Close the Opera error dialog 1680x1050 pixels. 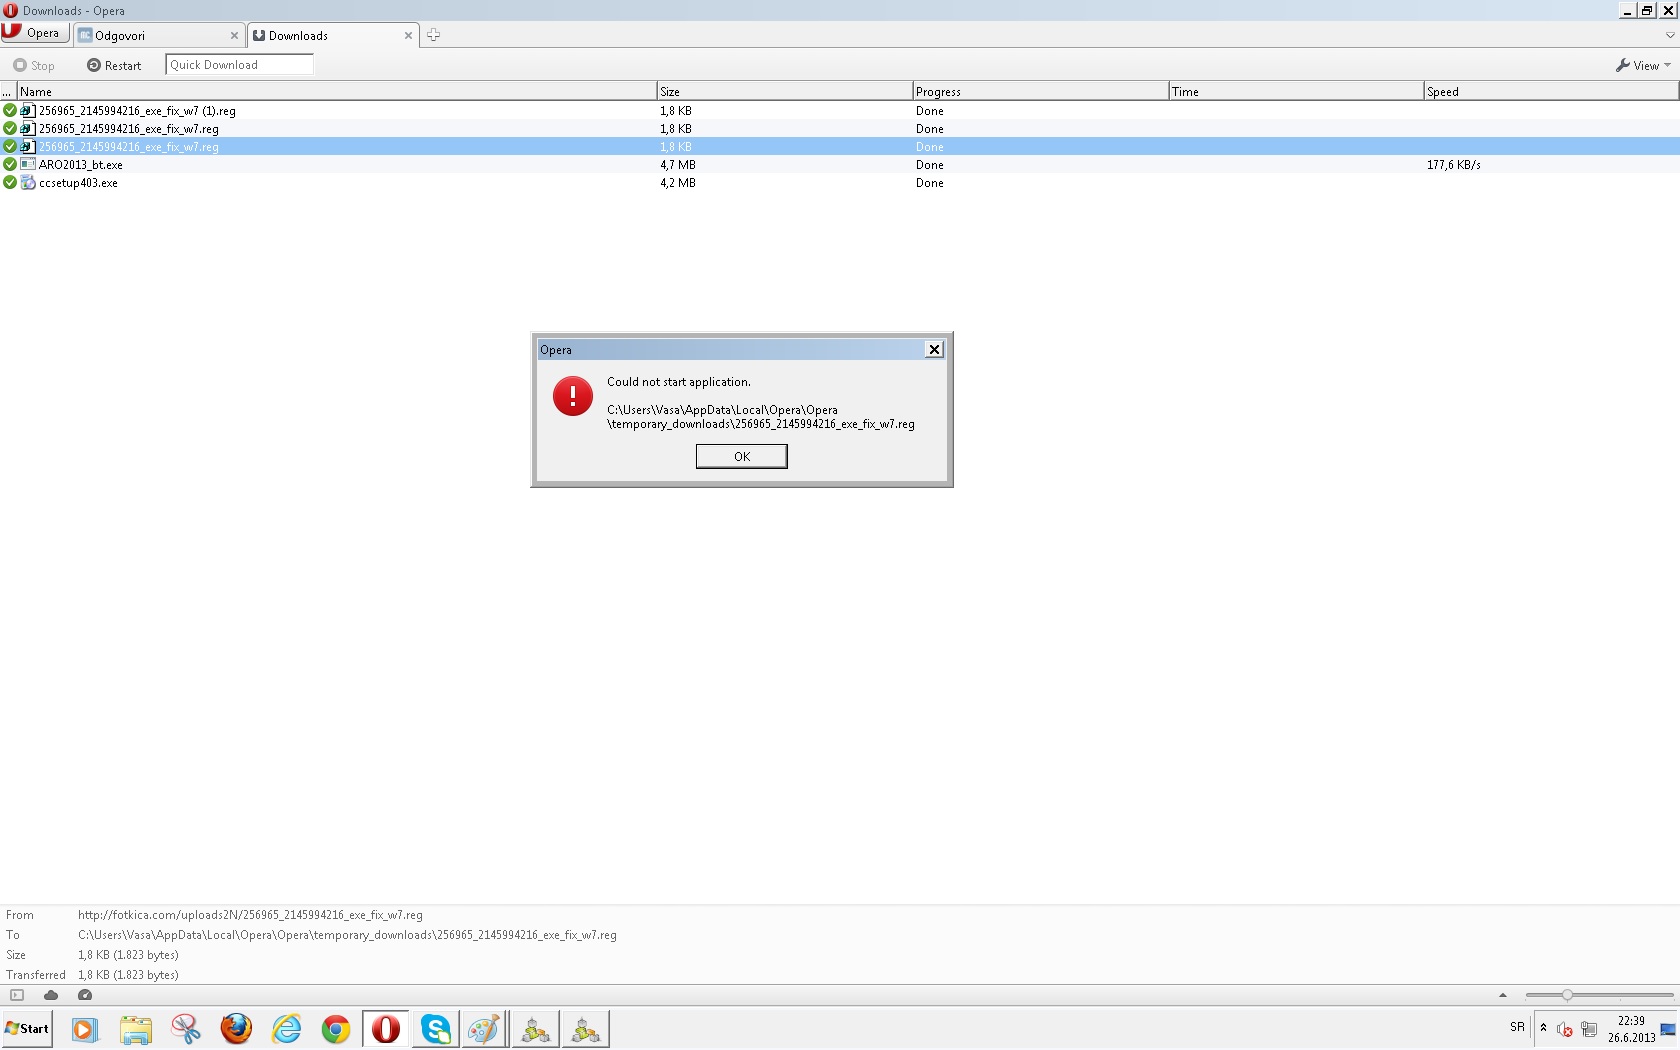[x=934, y=349]
